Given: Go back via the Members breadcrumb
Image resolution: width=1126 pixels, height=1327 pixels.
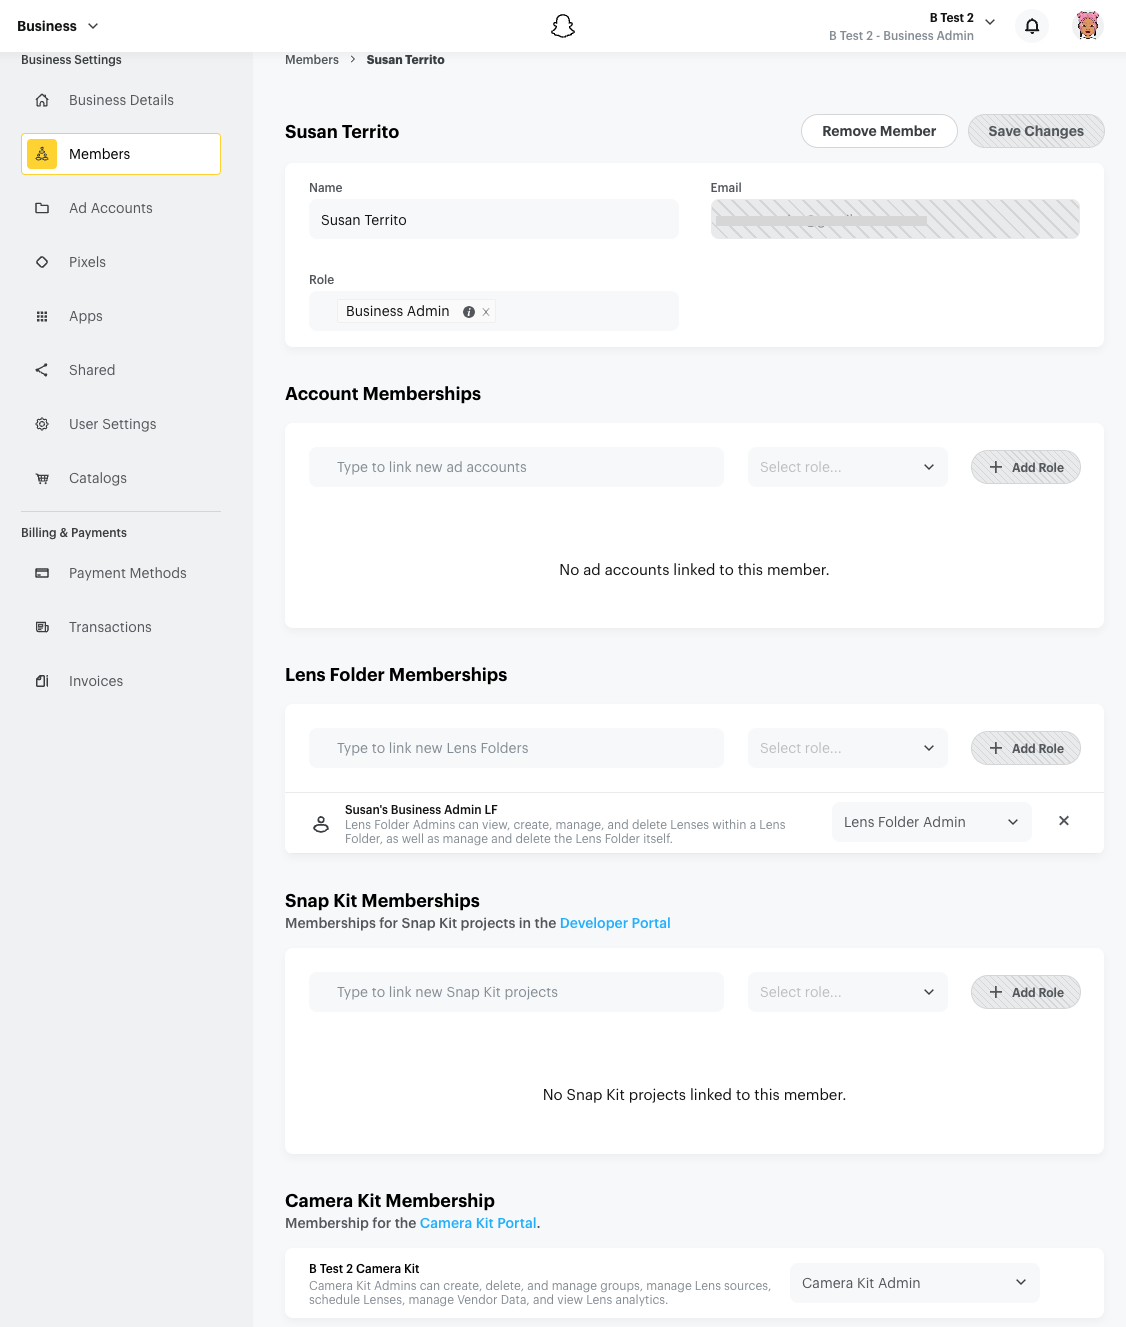Looking at the screenshot, I should pyautogui.click(x=311, y=59).
